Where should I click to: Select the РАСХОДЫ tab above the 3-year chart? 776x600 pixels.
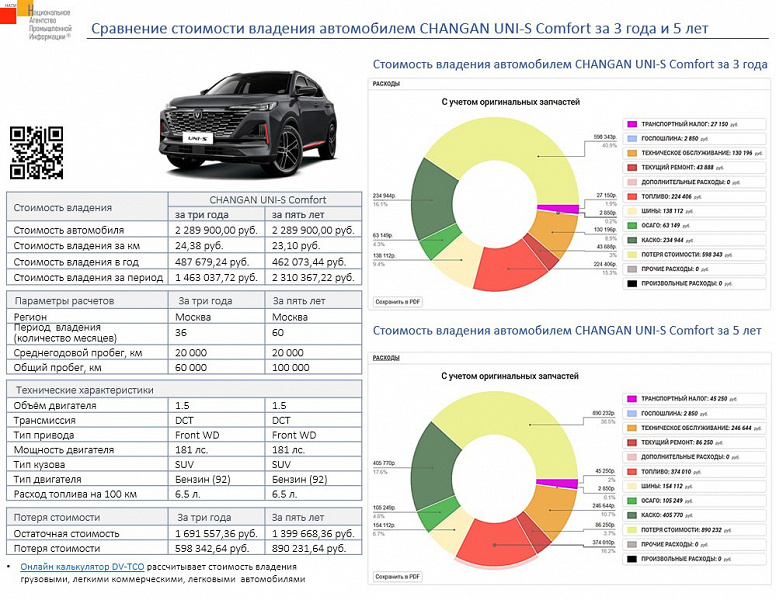coord(386,84)
